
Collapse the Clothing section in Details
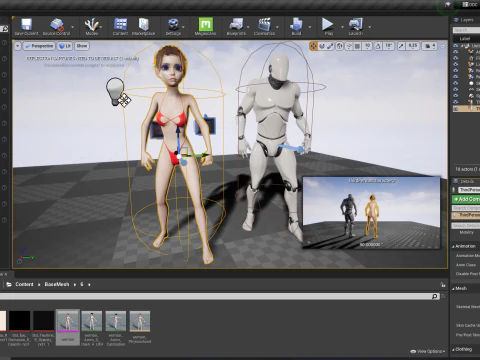coord(453,349)
